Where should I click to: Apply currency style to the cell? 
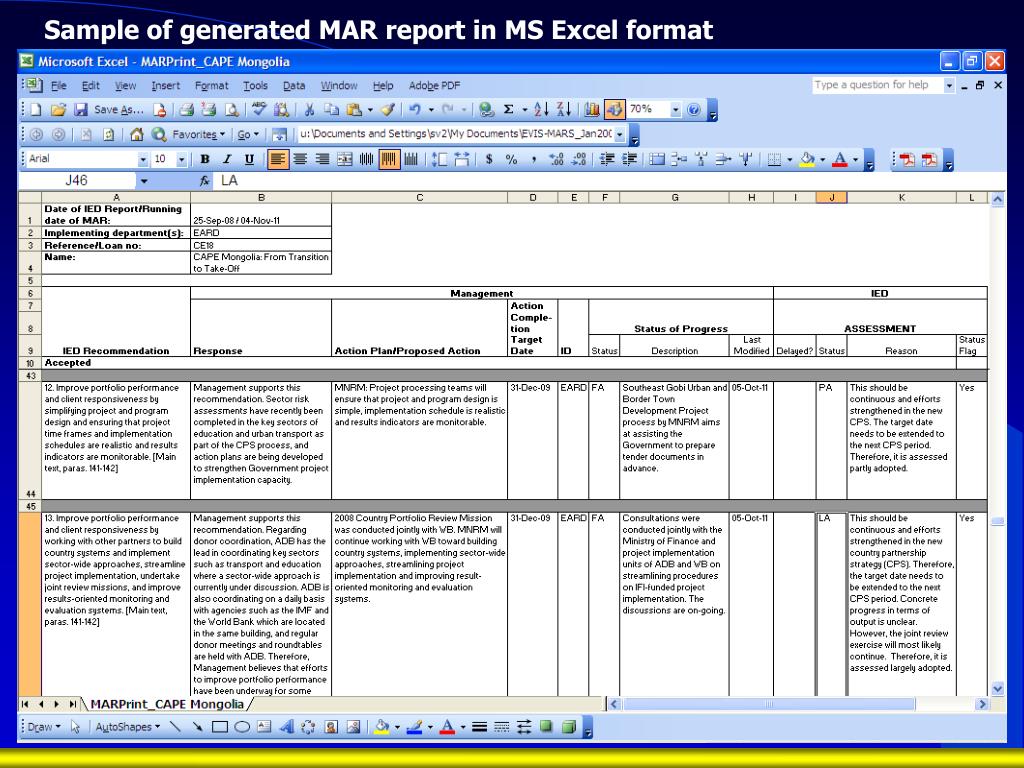[x=488, y=159]
